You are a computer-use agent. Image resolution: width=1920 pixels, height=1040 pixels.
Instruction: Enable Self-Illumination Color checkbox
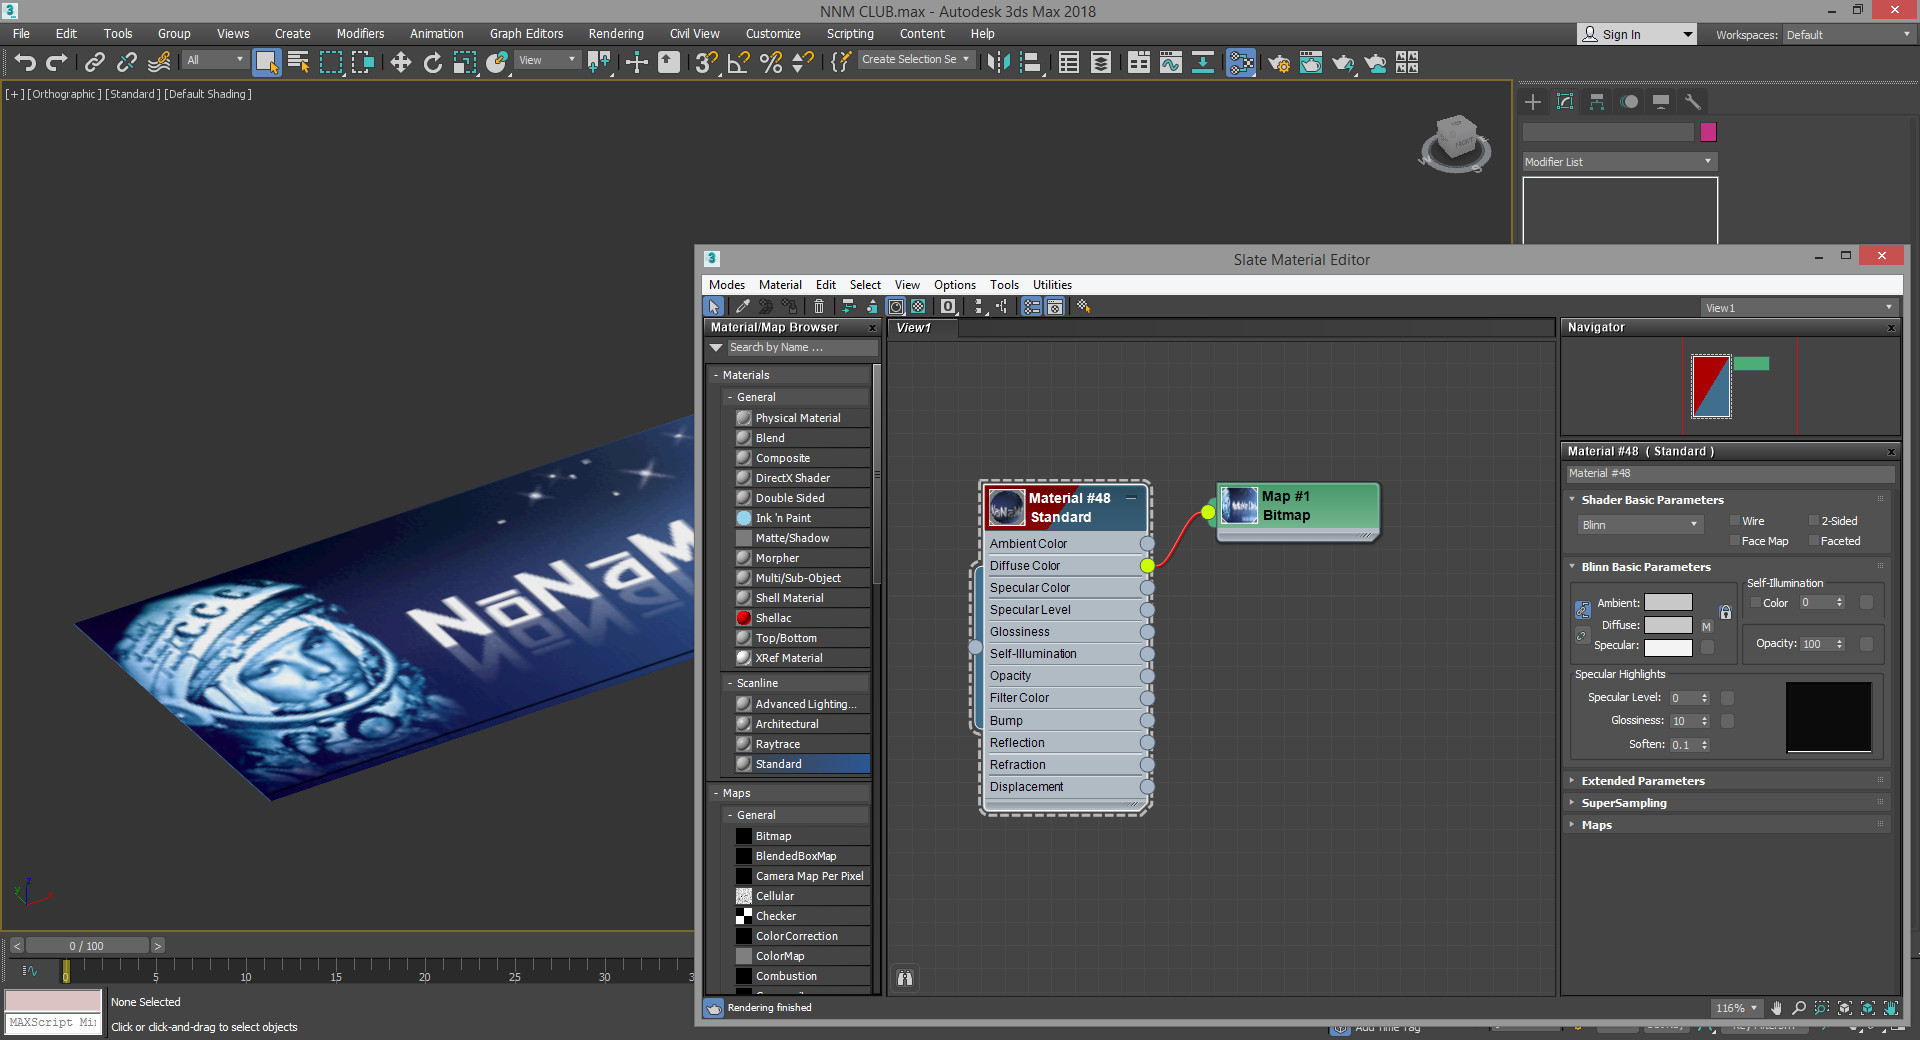[1756, 603]
